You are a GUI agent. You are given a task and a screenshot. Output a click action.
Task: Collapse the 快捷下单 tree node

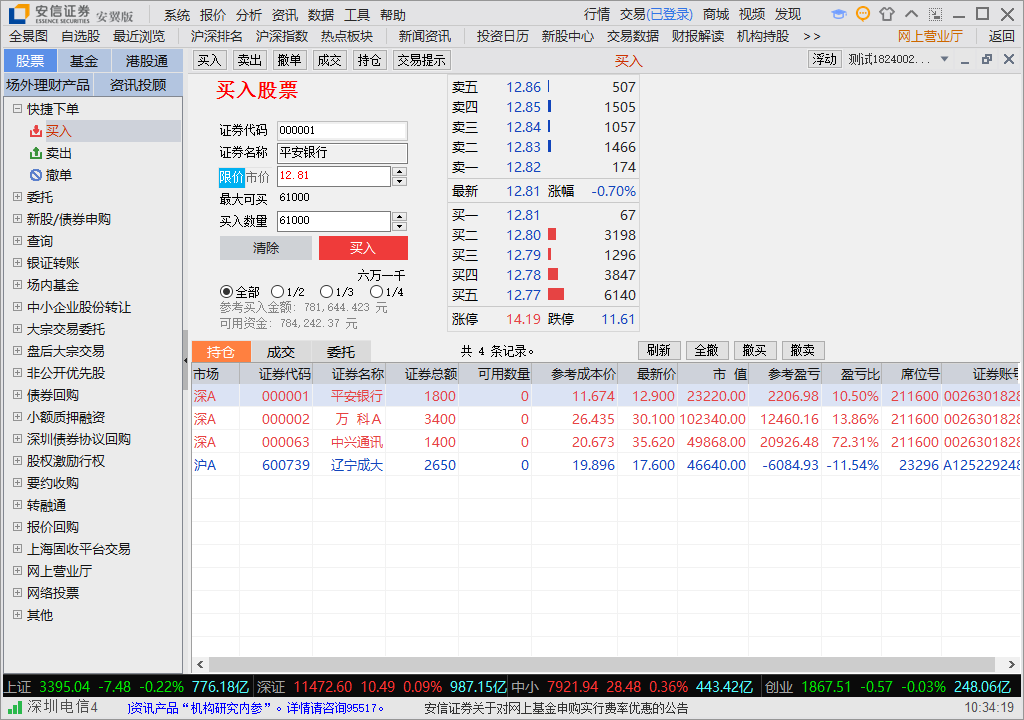(18, 108)
